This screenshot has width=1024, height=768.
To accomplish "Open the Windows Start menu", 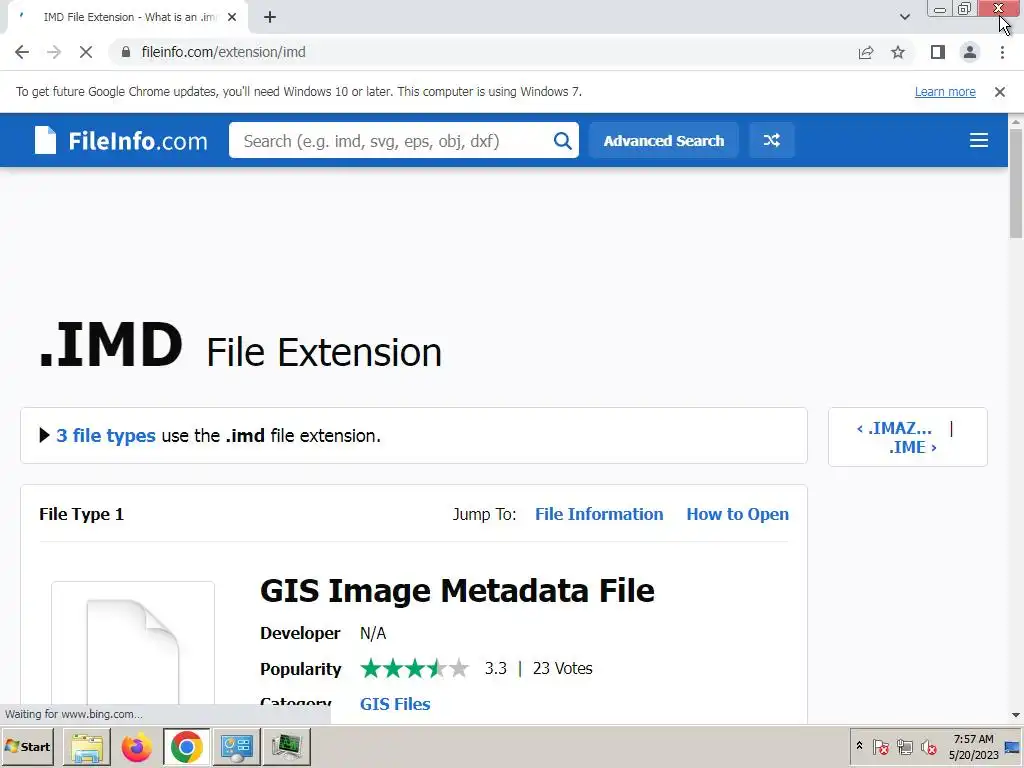I will (27, 746).
